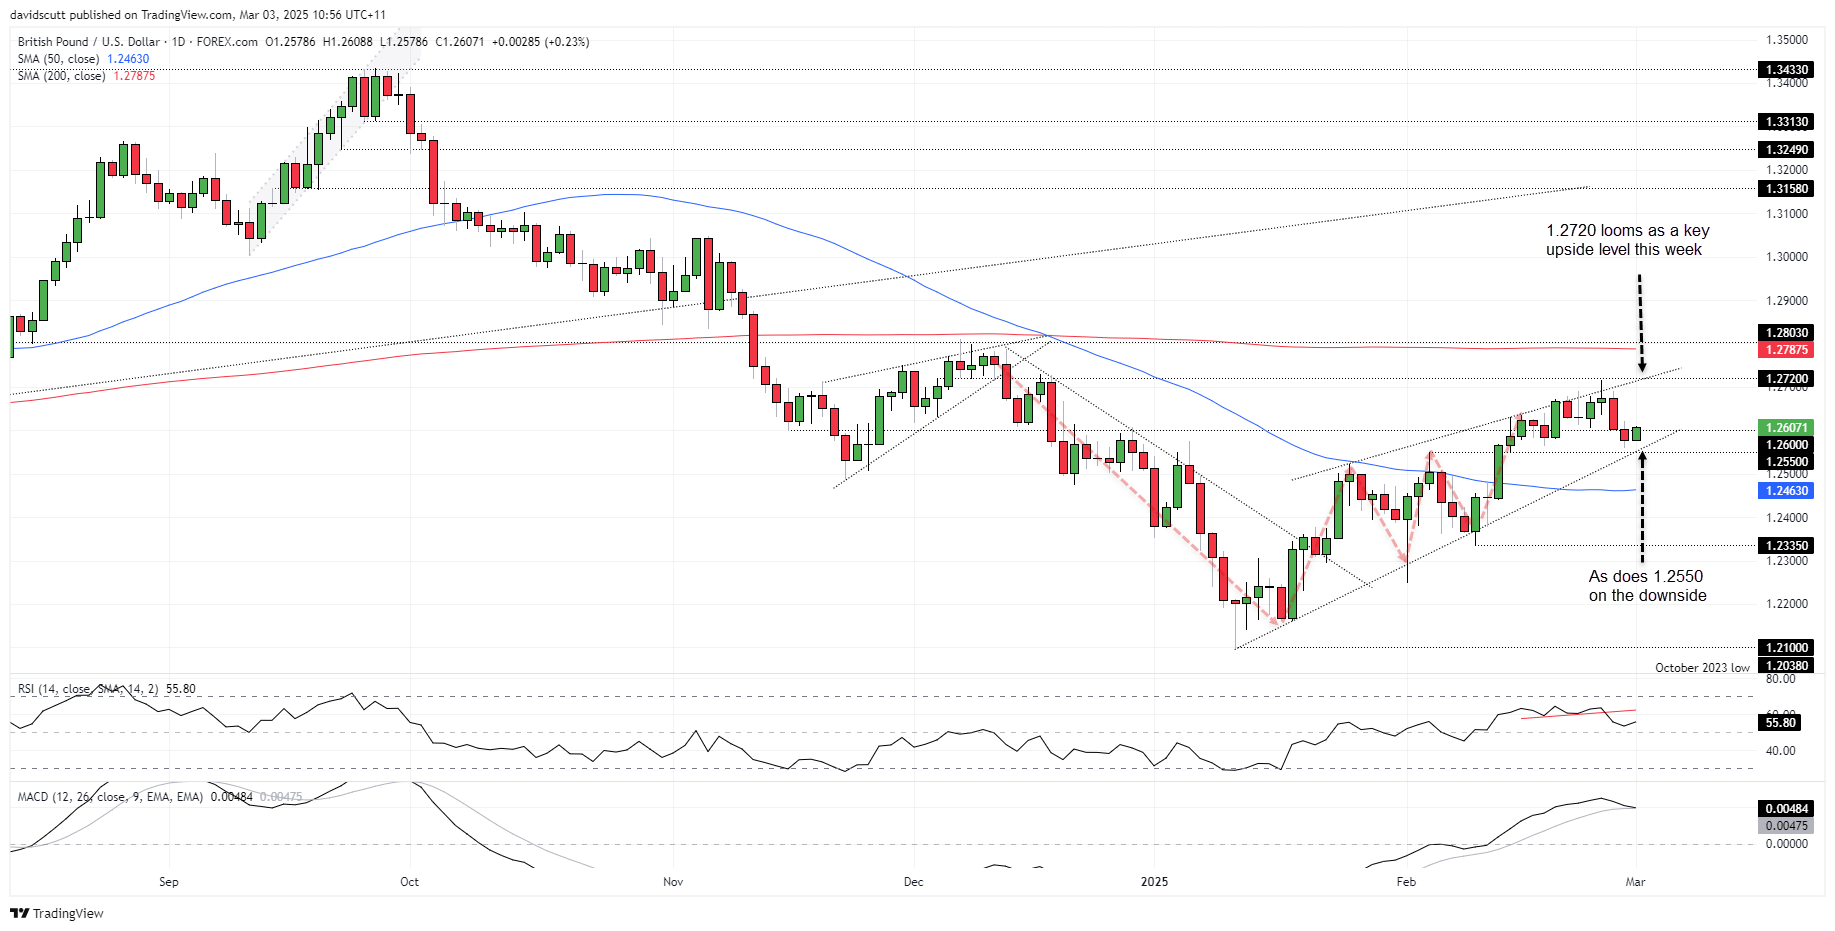The width and height of the screenshot is (1835, 931).
Task: Select the red 1.27875 SMA 200 price tag
Action: pos(1786,350)
